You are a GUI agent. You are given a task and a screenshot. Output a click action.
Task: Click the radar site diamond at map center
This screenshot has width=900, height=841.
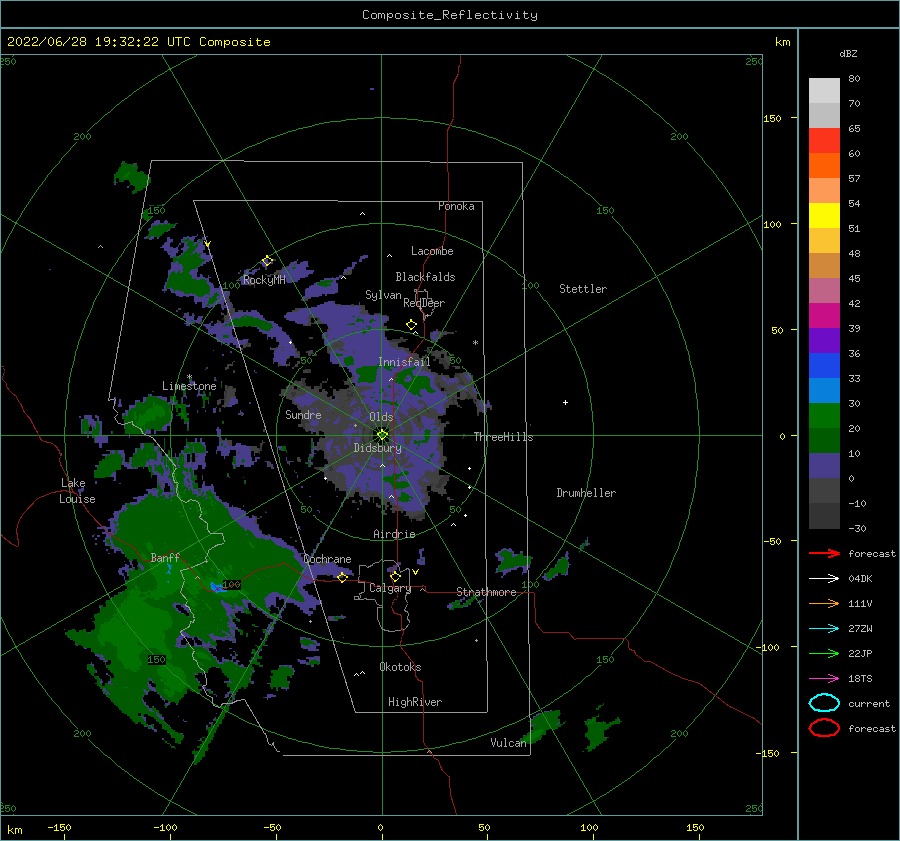coord(382,435)
